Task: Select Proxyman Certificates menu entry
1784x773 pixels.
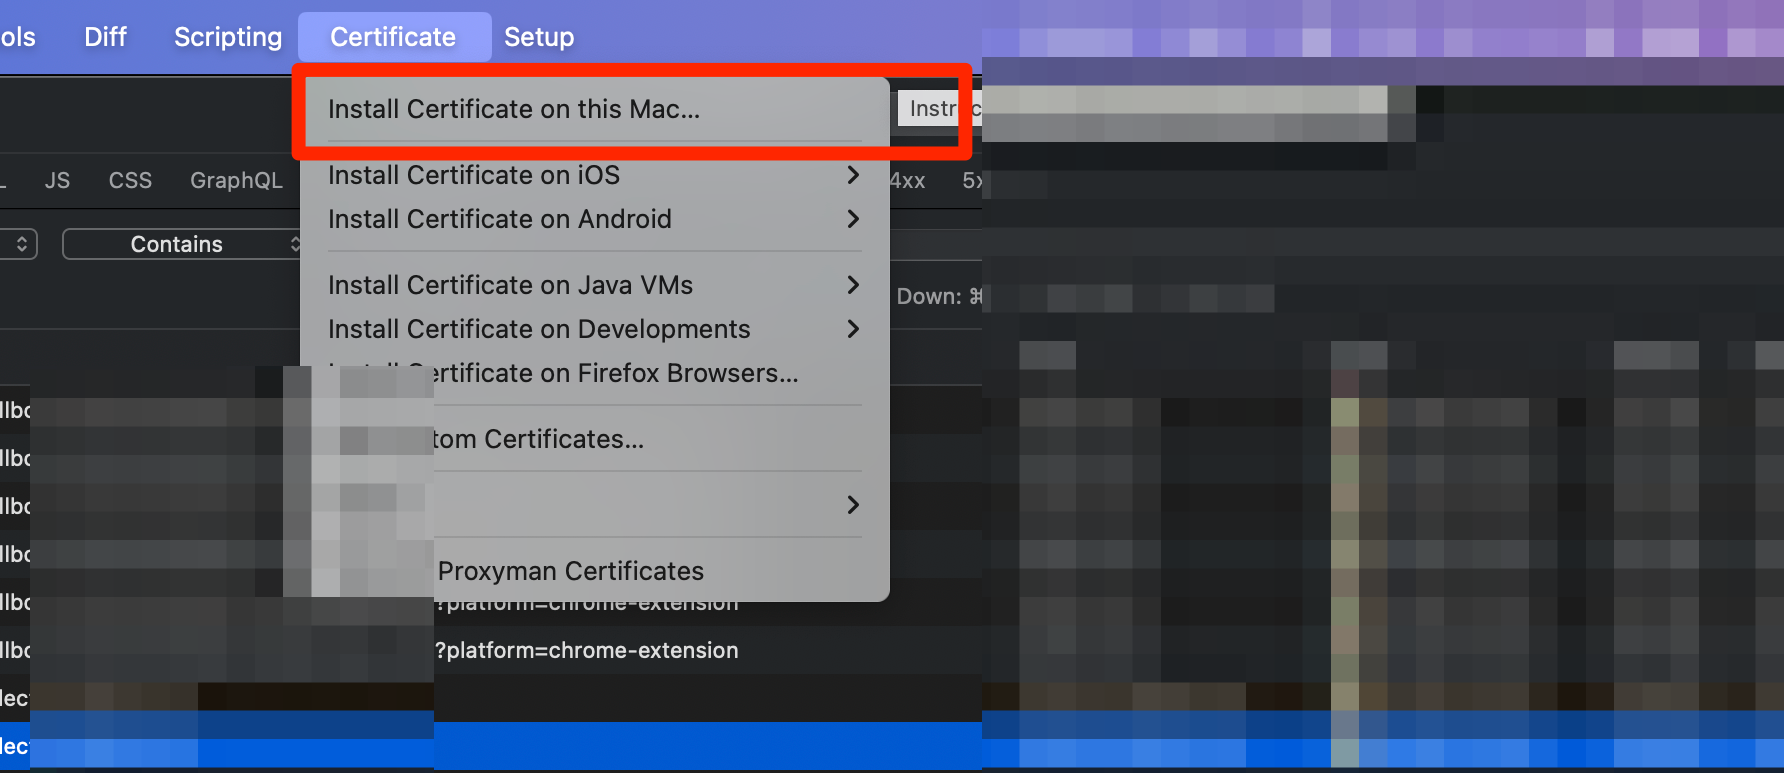Action: pos(570,570)
